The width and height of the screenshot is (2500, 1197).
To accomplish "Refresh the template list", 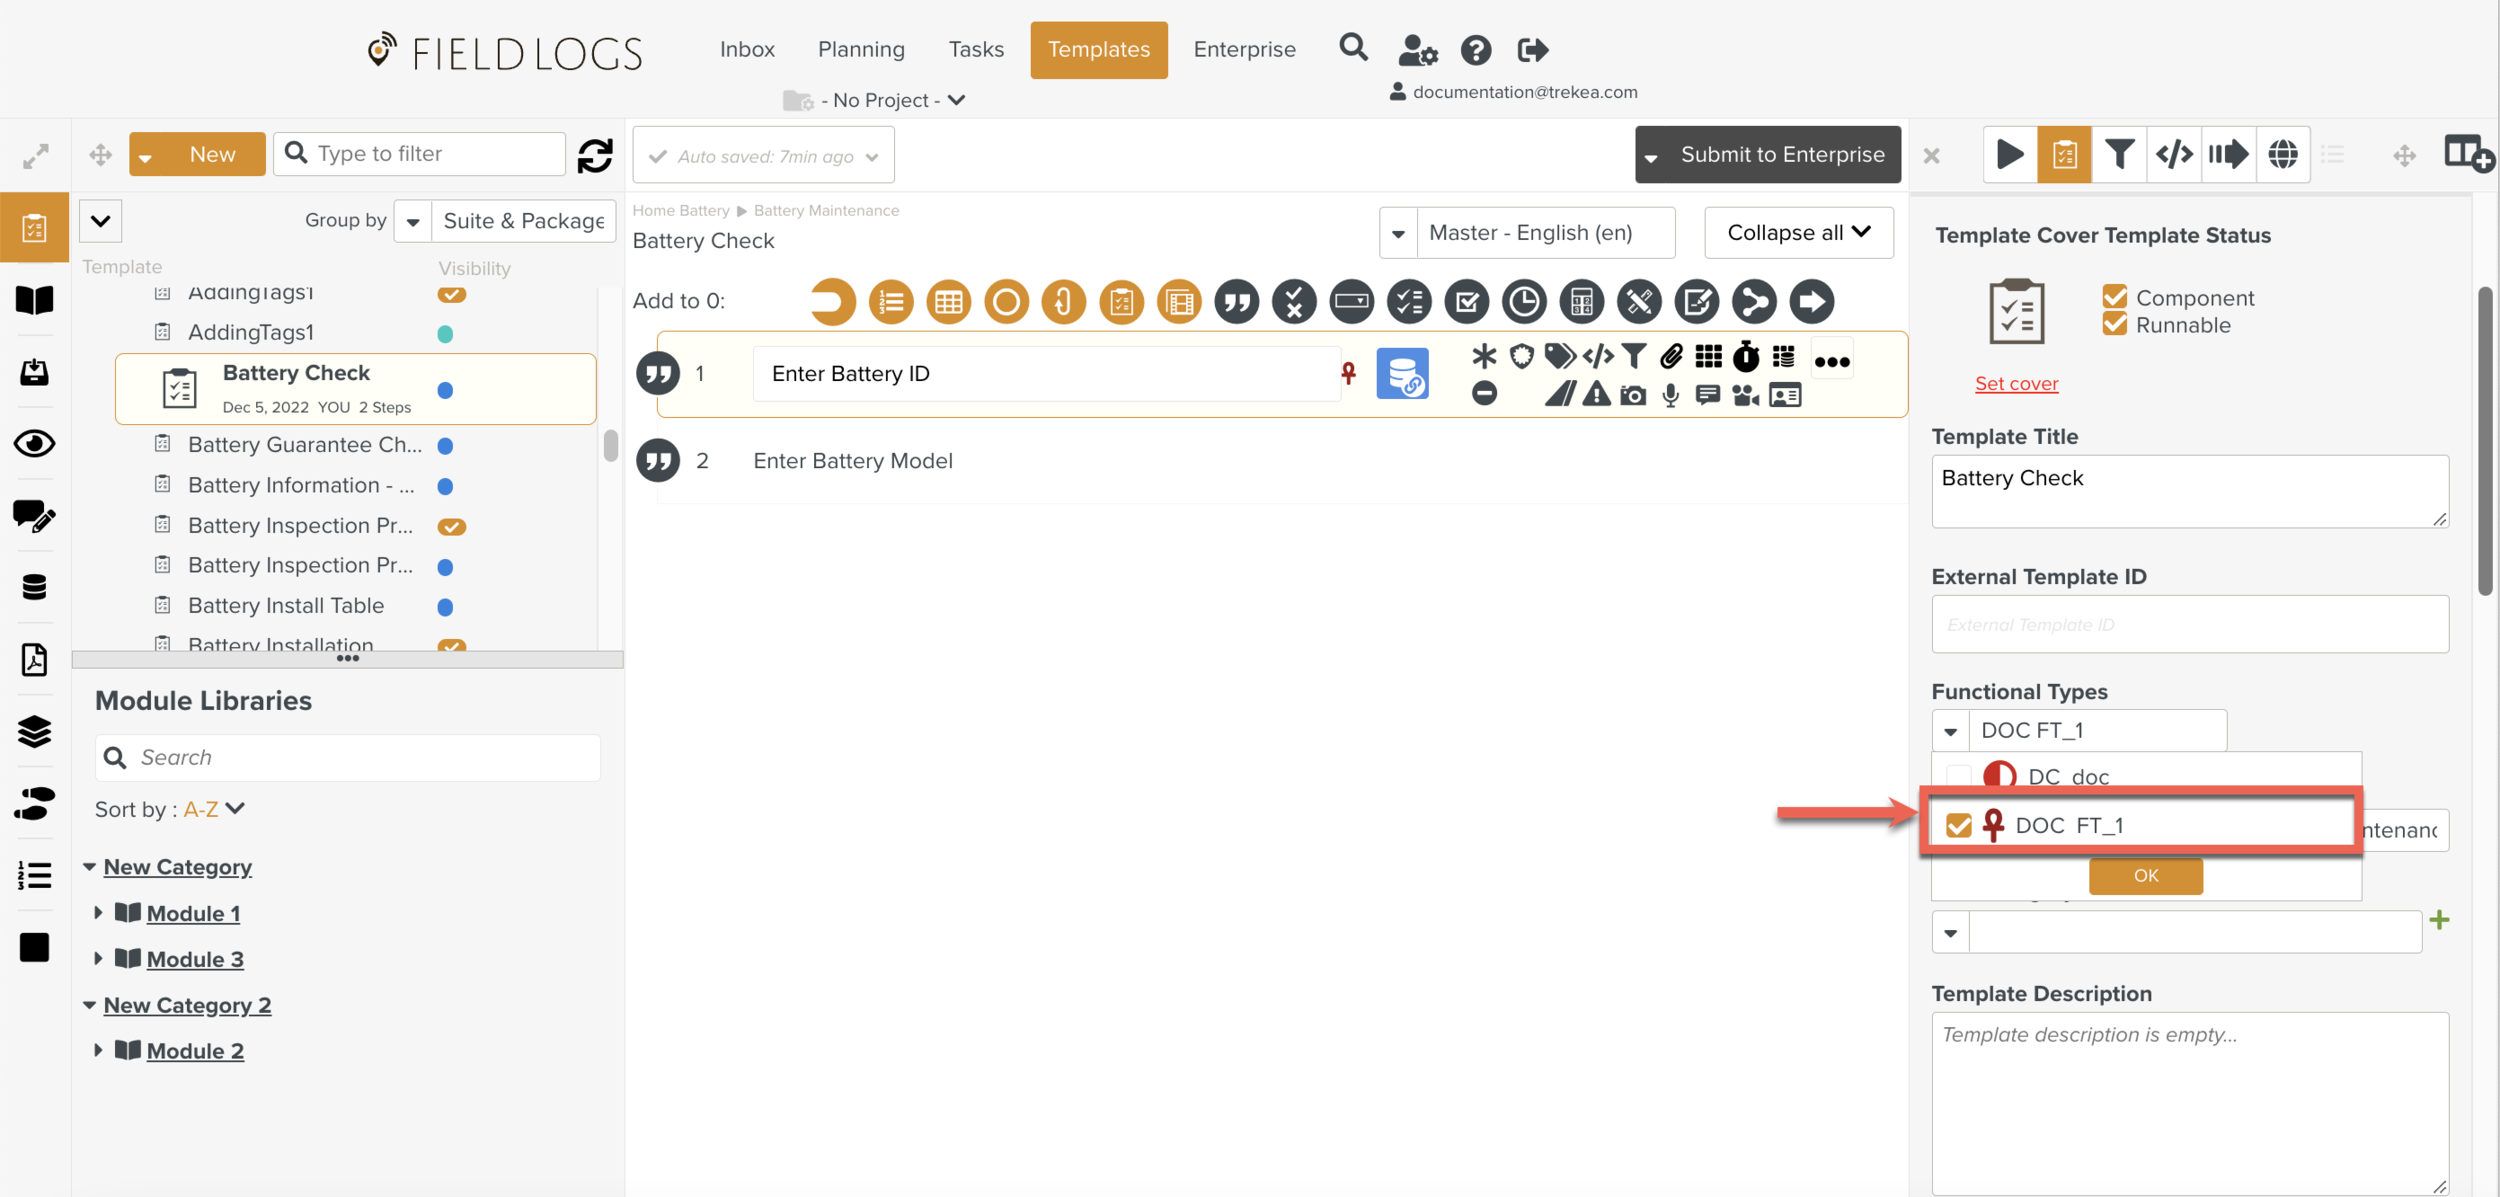I will [x=595, y=155].
